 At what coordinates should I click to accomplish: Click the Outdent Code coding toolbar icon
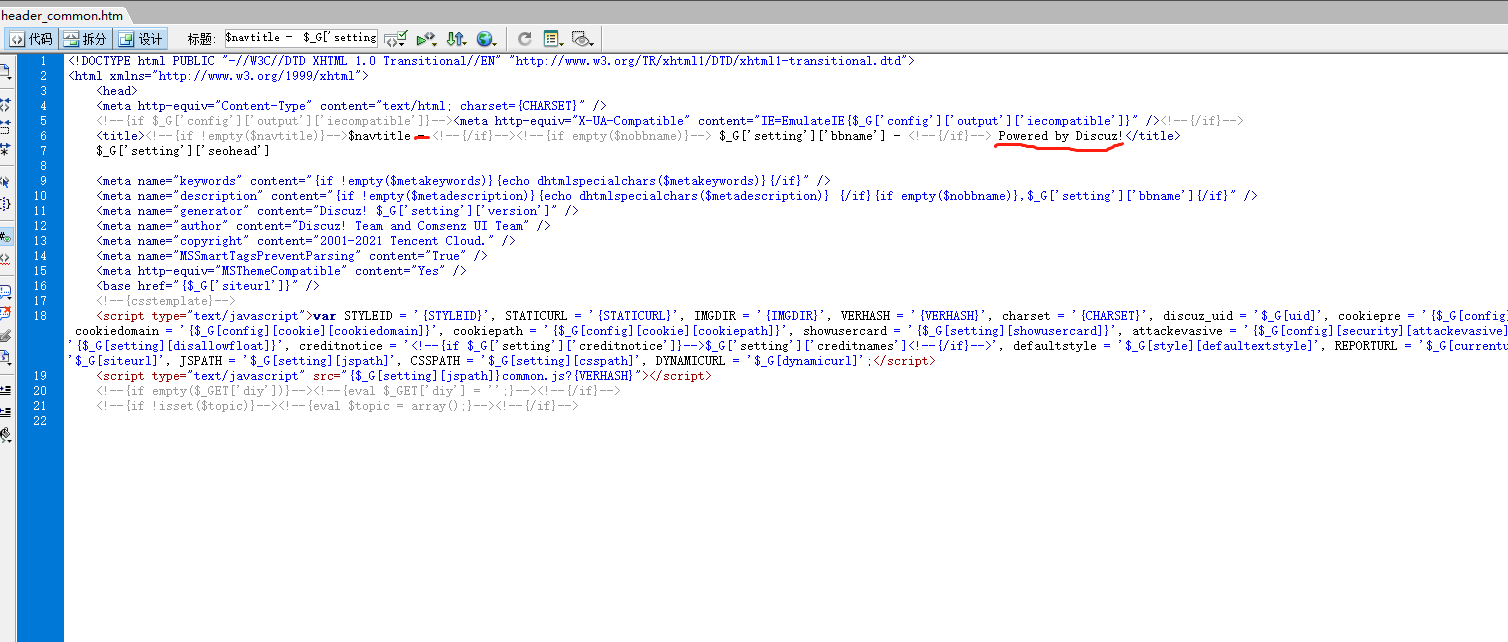(6, 412)
